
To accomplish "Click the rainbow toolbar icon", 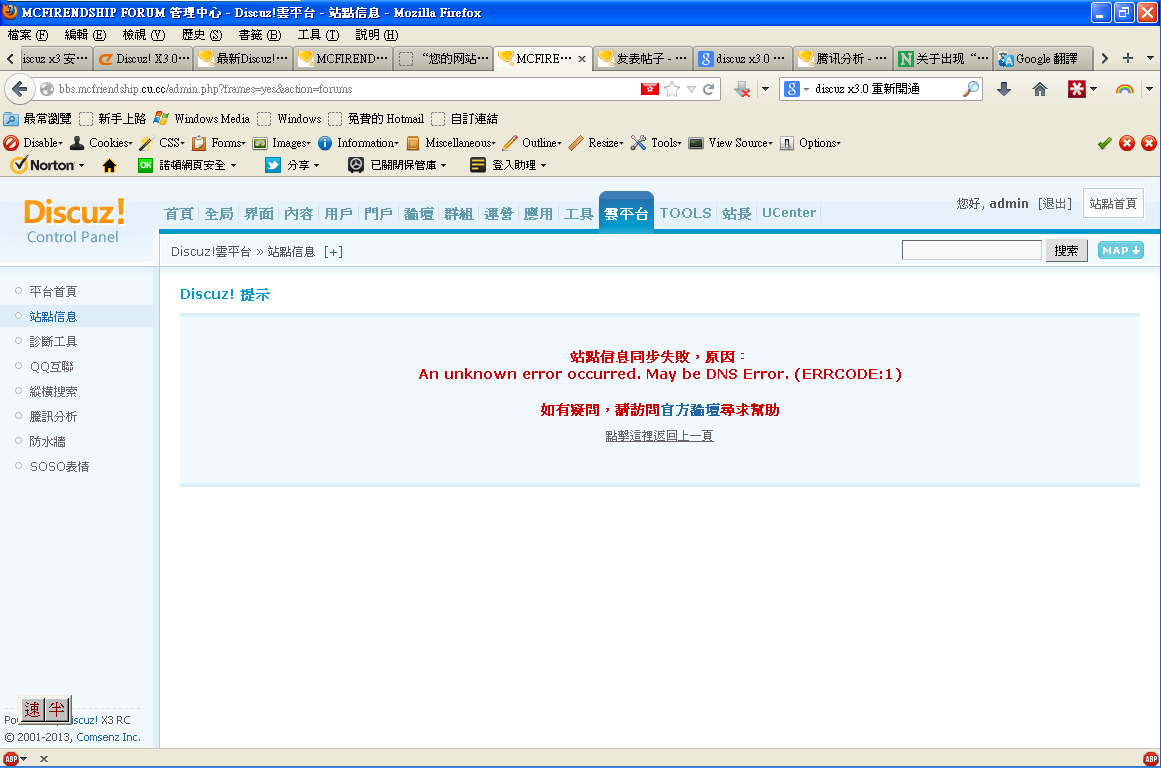I will pyautogui.click(x=1125, y=89).
